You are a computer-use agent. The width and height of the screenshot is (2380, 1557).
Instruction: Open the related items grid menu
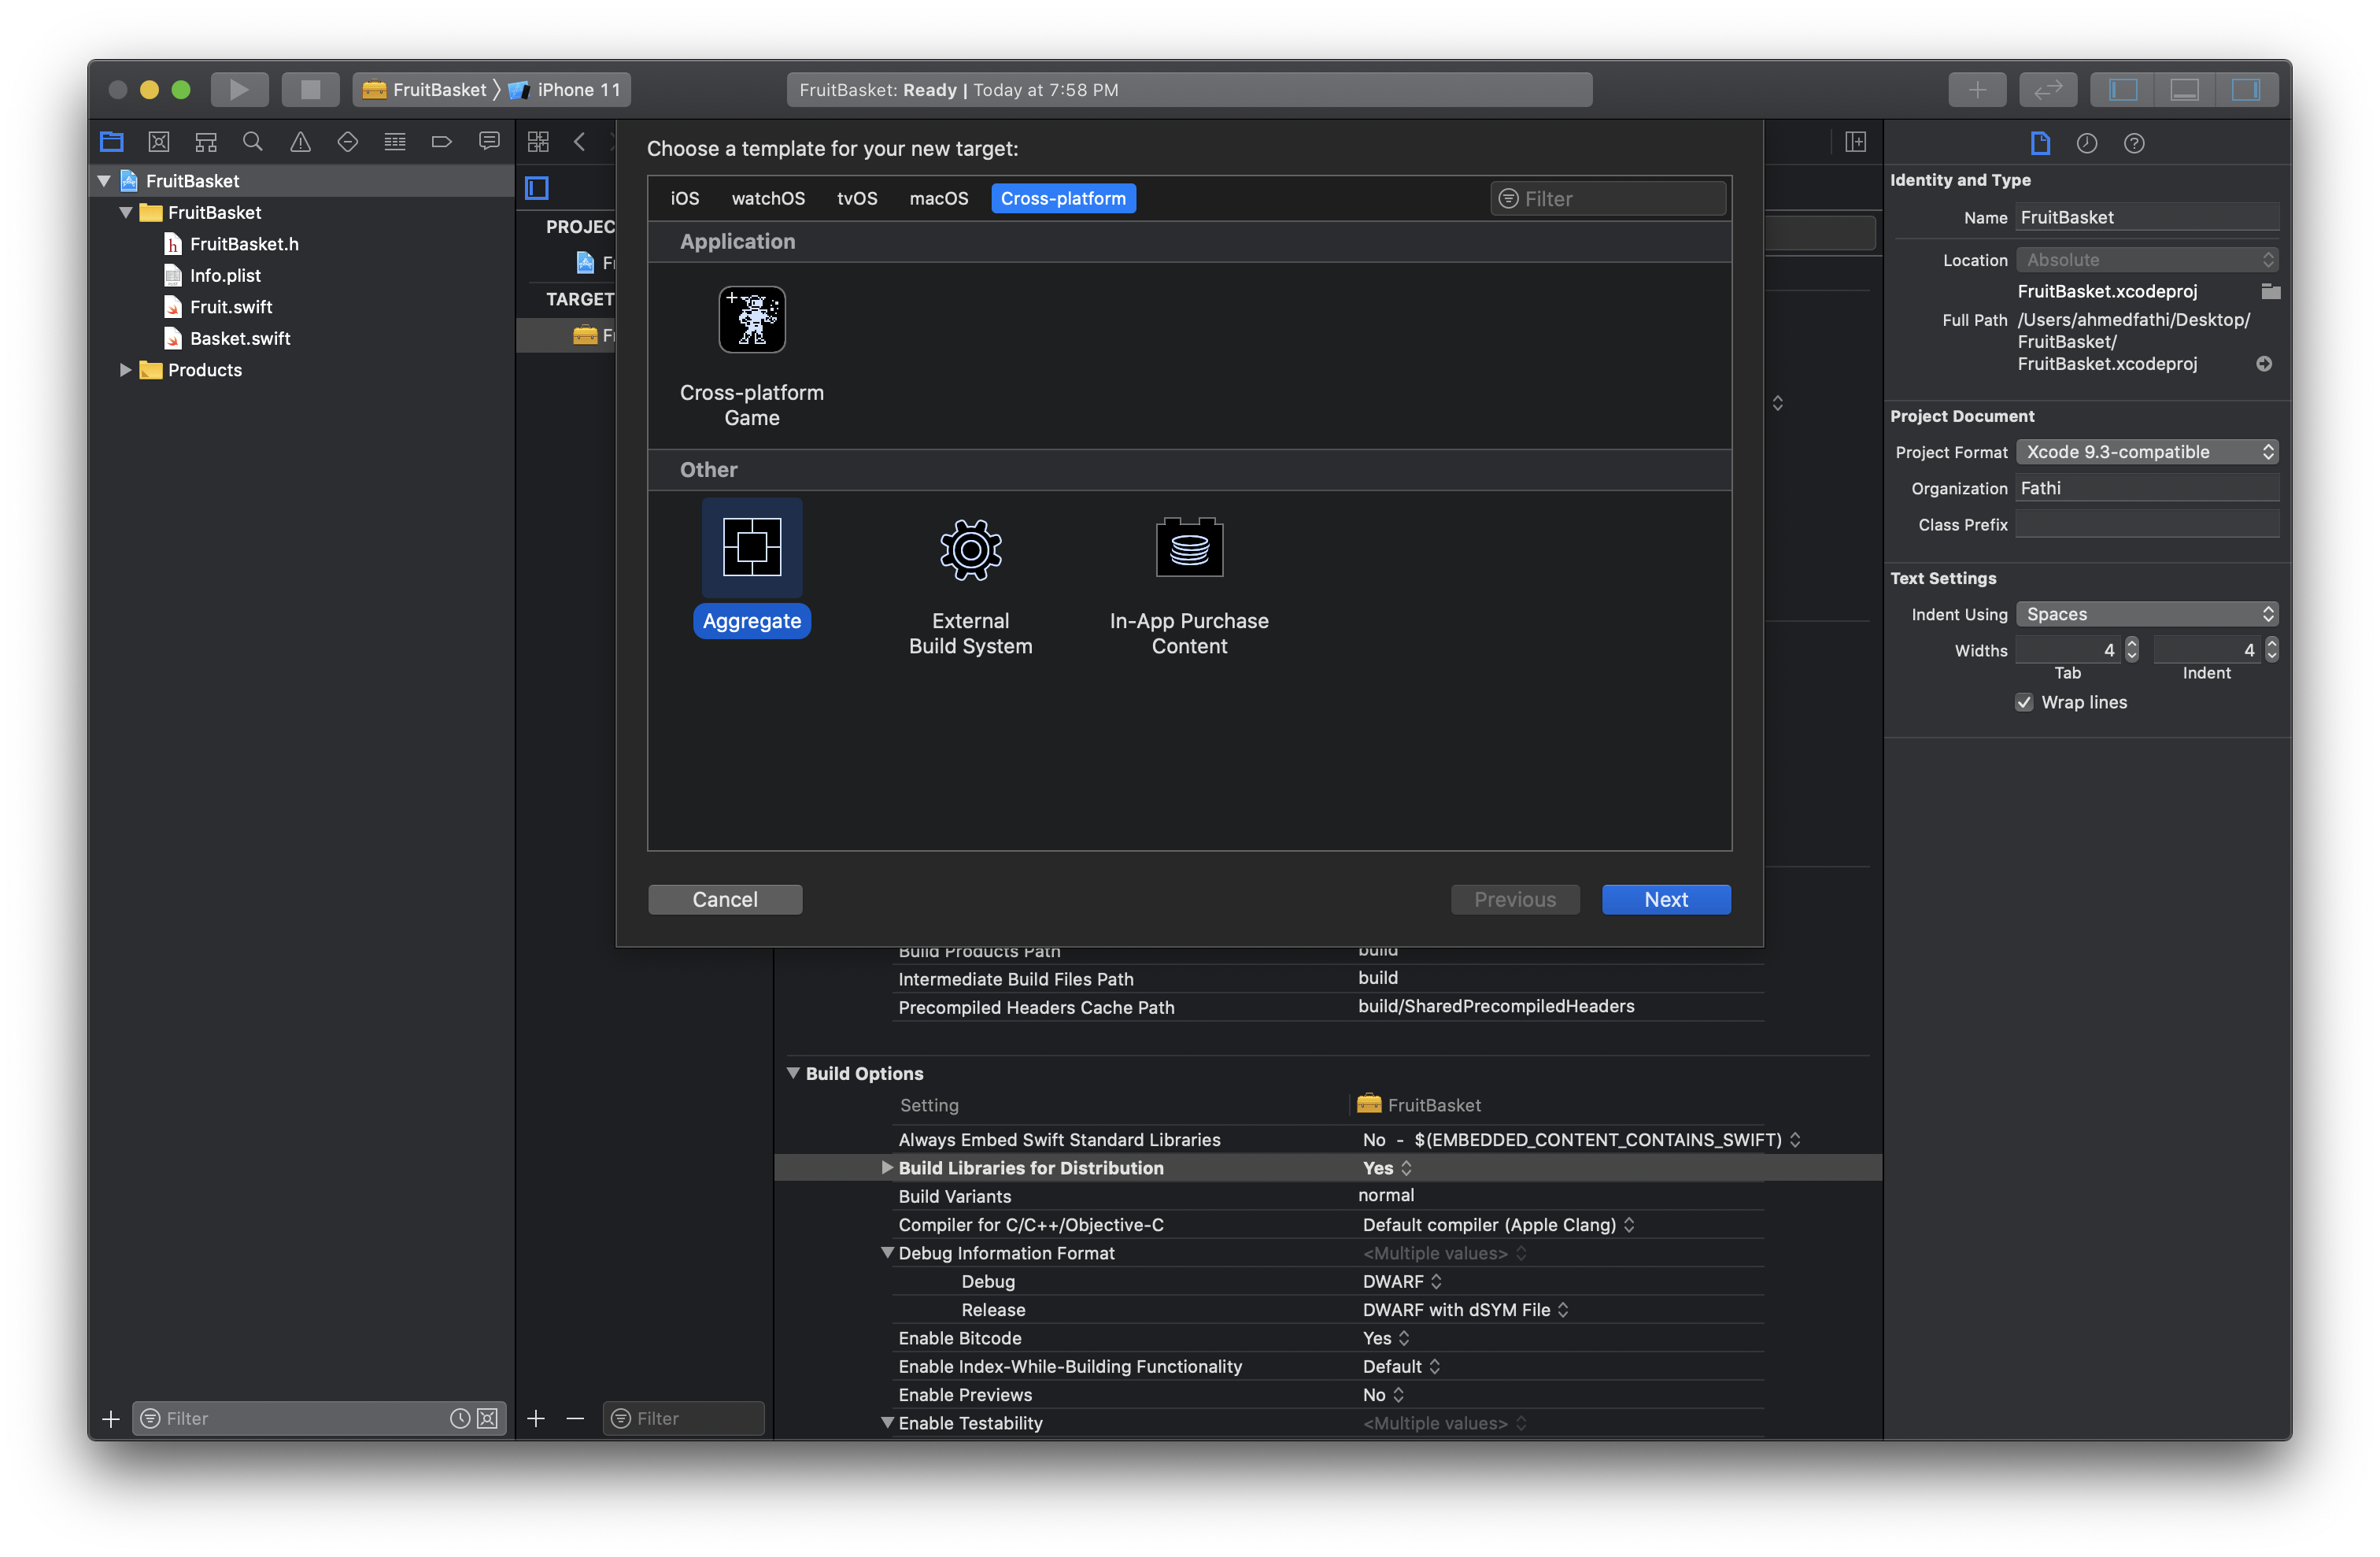pyautogui.click(x=539, y=142)
